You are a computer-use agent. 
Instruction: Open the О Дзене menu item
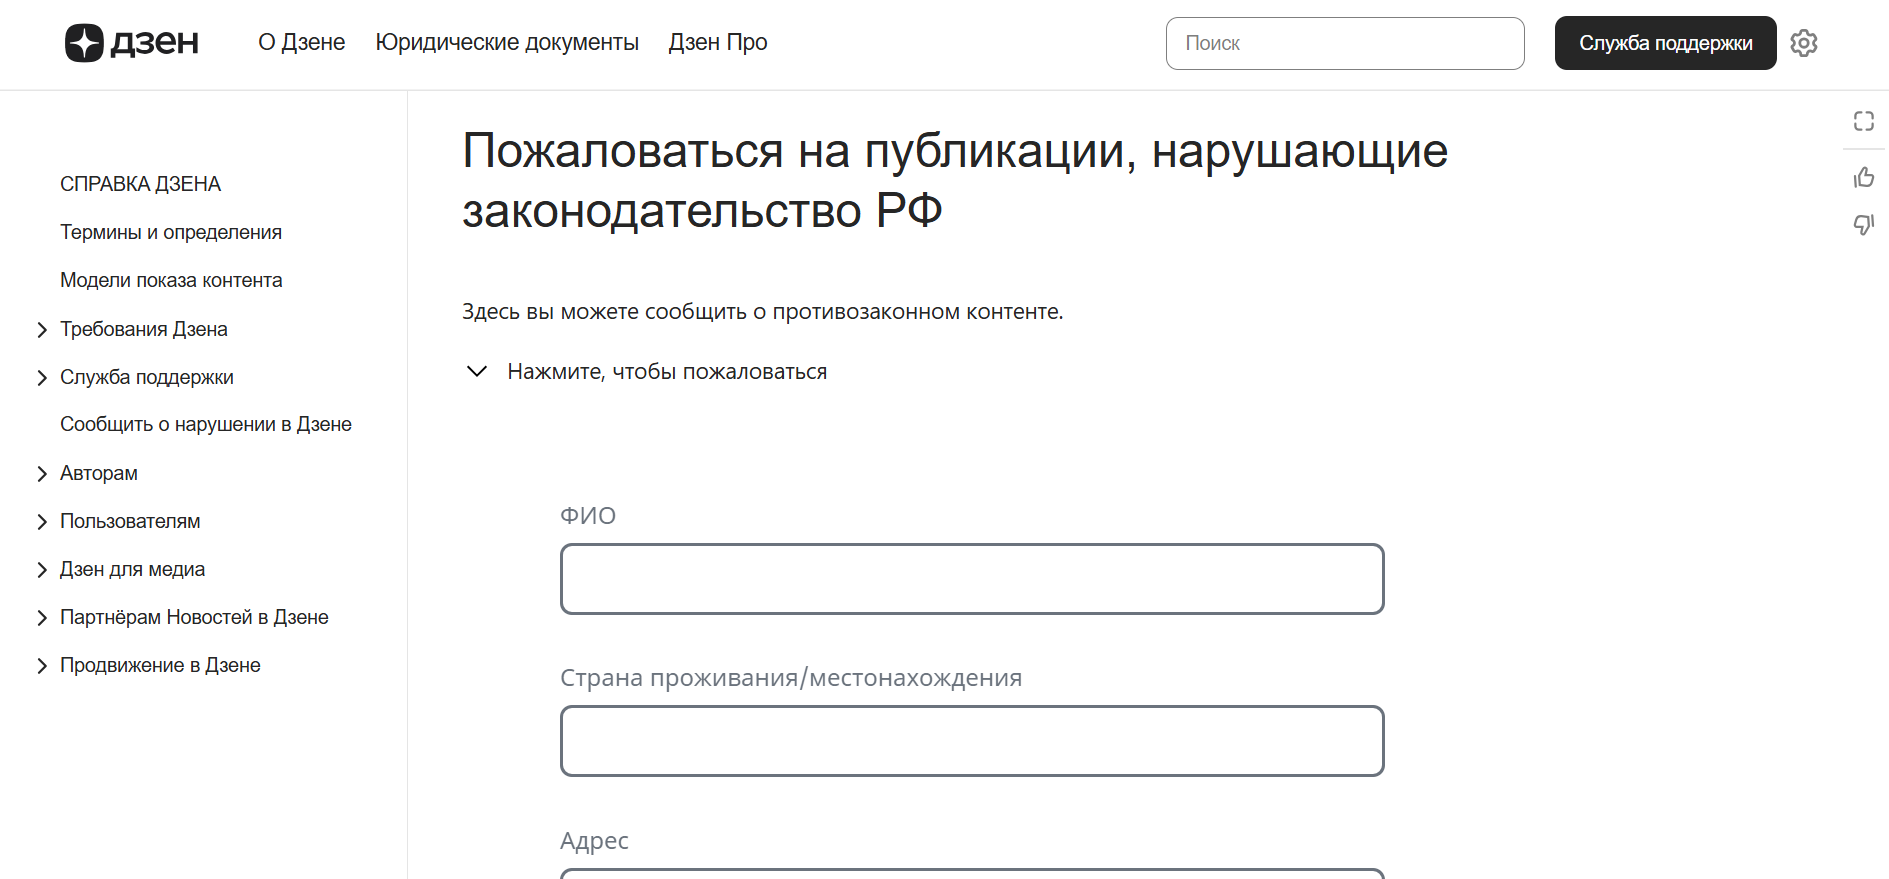tap(302, 42)
